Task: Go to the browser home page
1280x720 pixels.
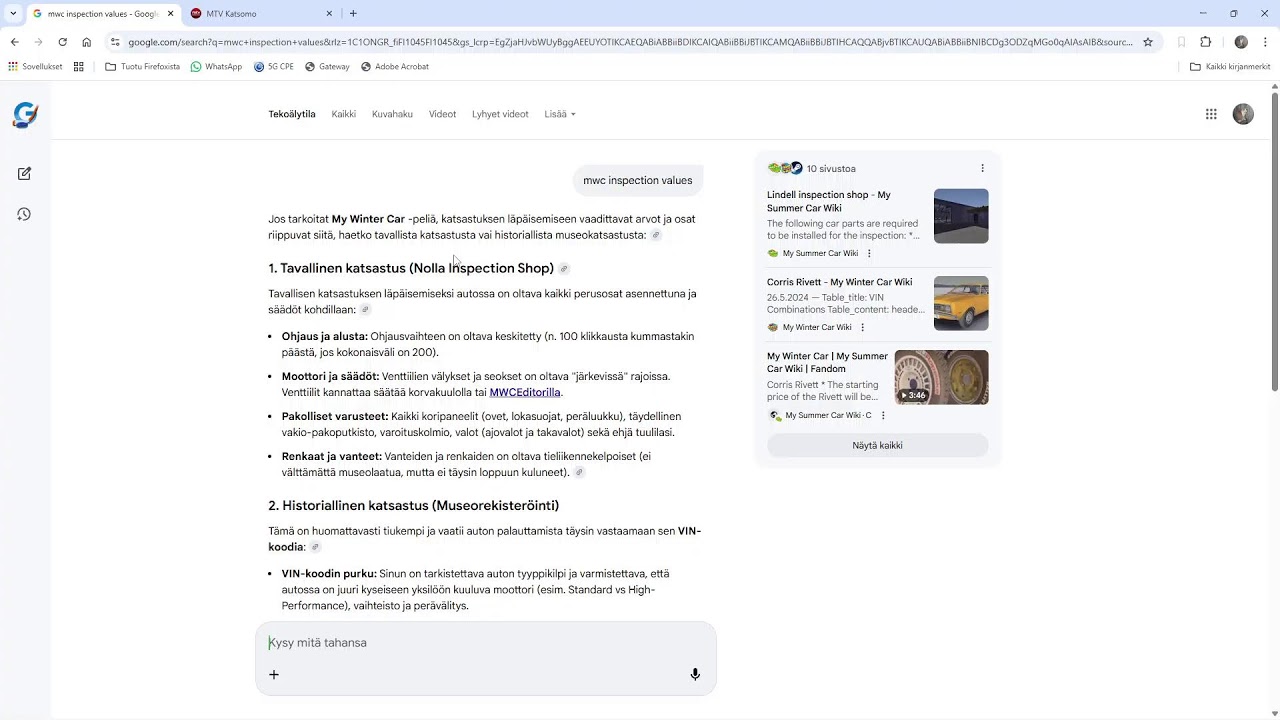Action: [x=87, y=42]
